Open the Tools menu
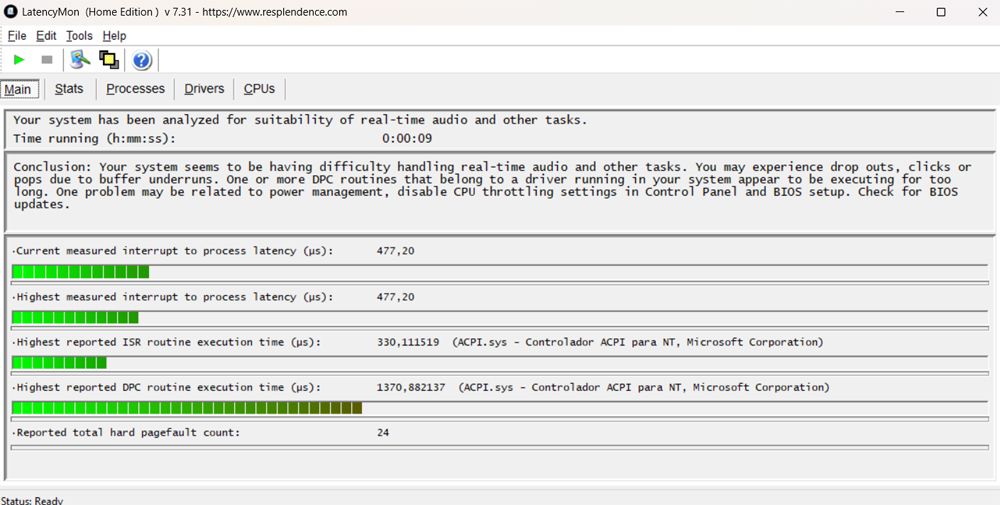 click(79, 36)
